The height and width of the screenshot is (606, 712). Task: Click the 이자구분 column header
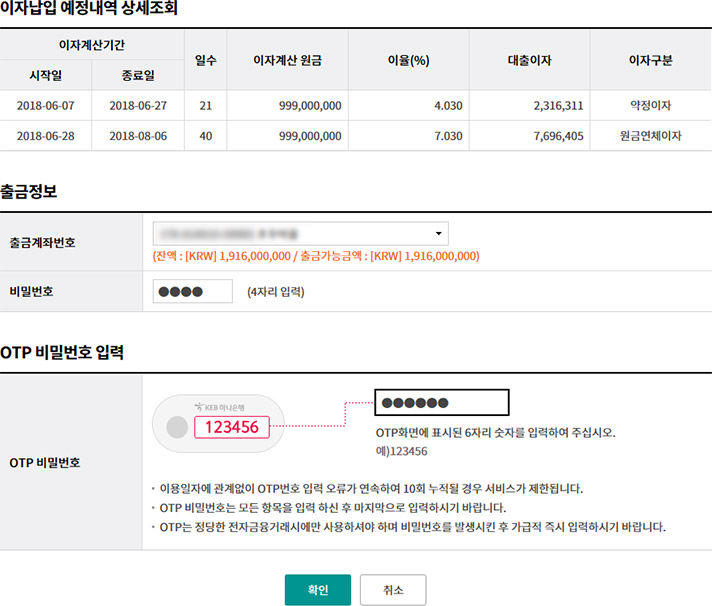650,61
